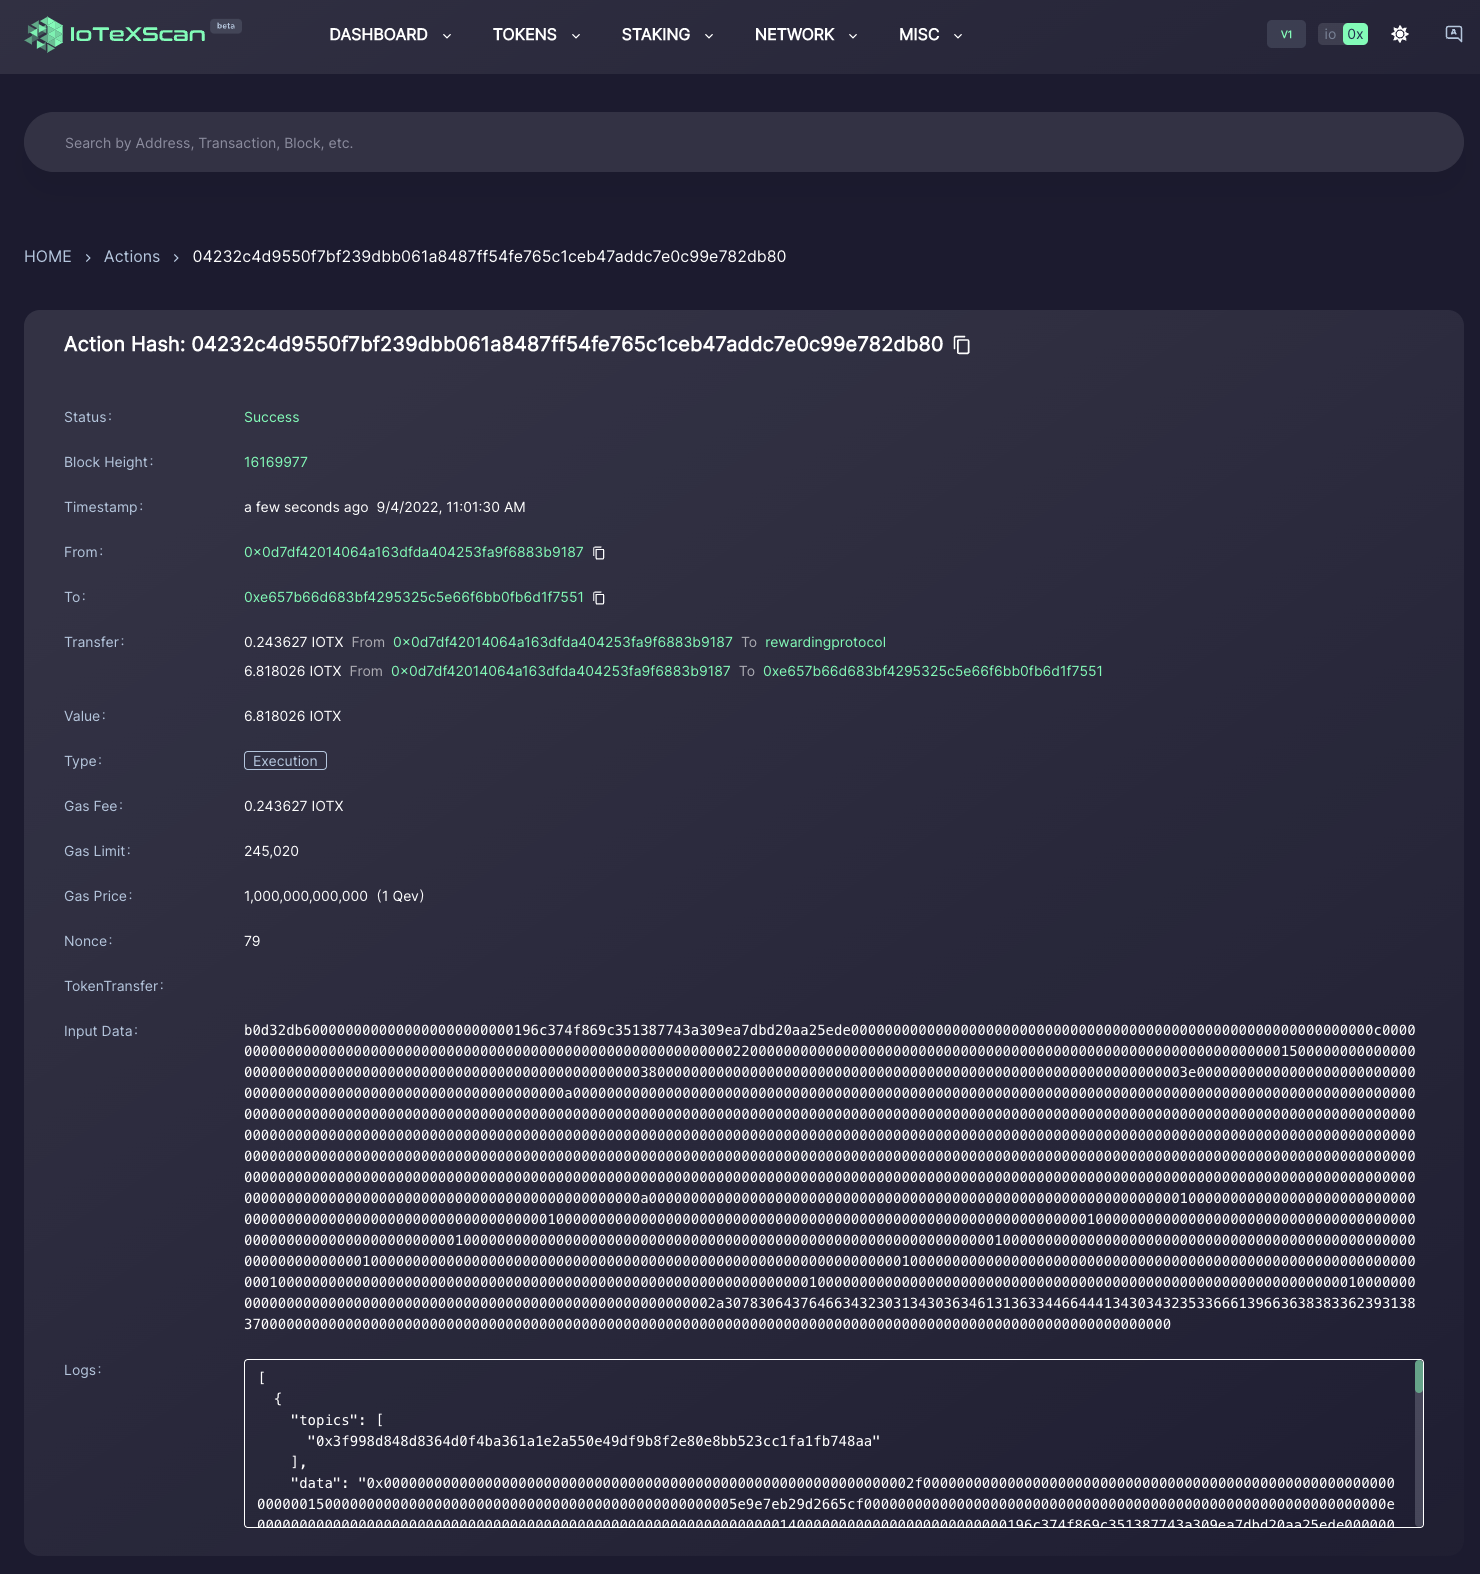Switch address format to io

pos(1330,34)
